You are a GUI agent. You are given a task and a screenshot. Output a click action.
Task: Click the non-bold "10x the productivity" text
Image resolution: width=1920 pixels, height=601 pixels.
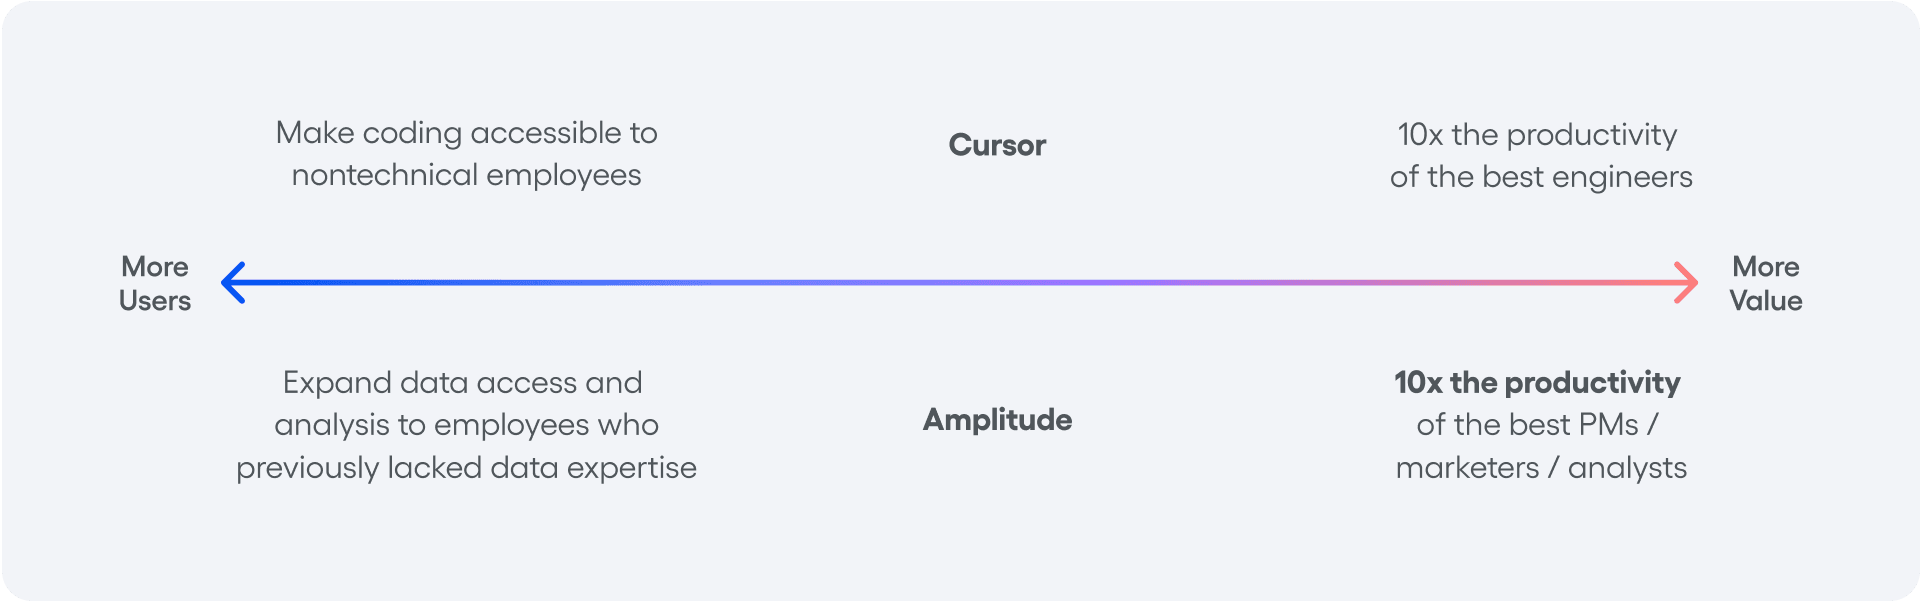pos(1537,135)
